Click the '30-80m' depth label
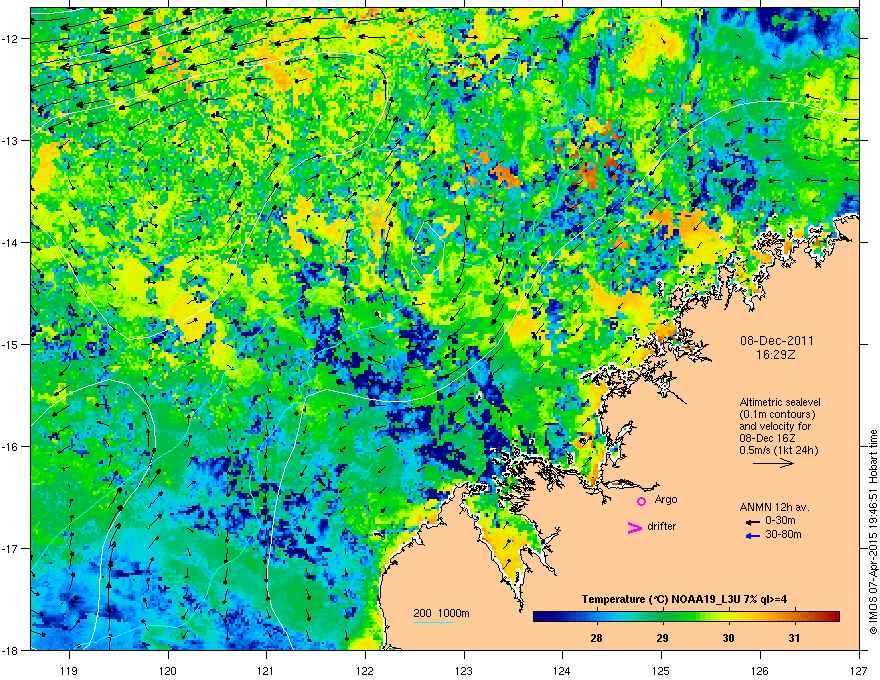This screenshot has width=880, height=680. coord(783,535)
